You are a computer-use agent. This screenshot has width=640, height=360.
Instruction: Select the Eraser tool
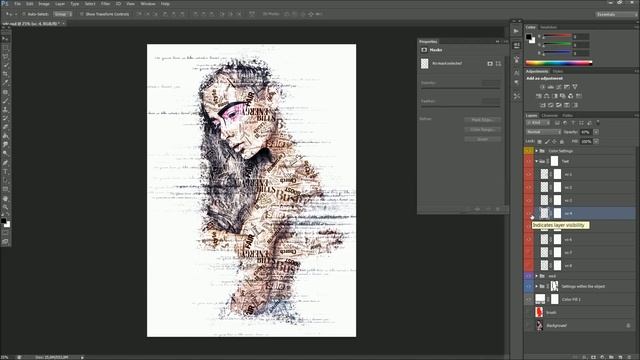(x=5, y=127)
